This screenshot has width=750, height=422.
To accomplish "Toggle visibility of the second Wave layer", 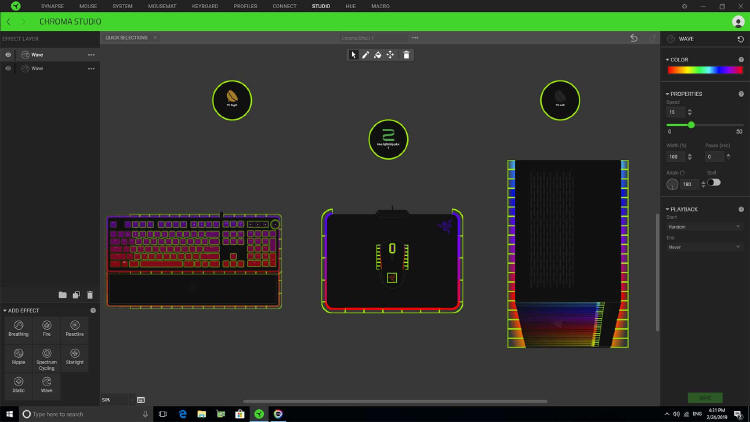I will coord(8,68).
